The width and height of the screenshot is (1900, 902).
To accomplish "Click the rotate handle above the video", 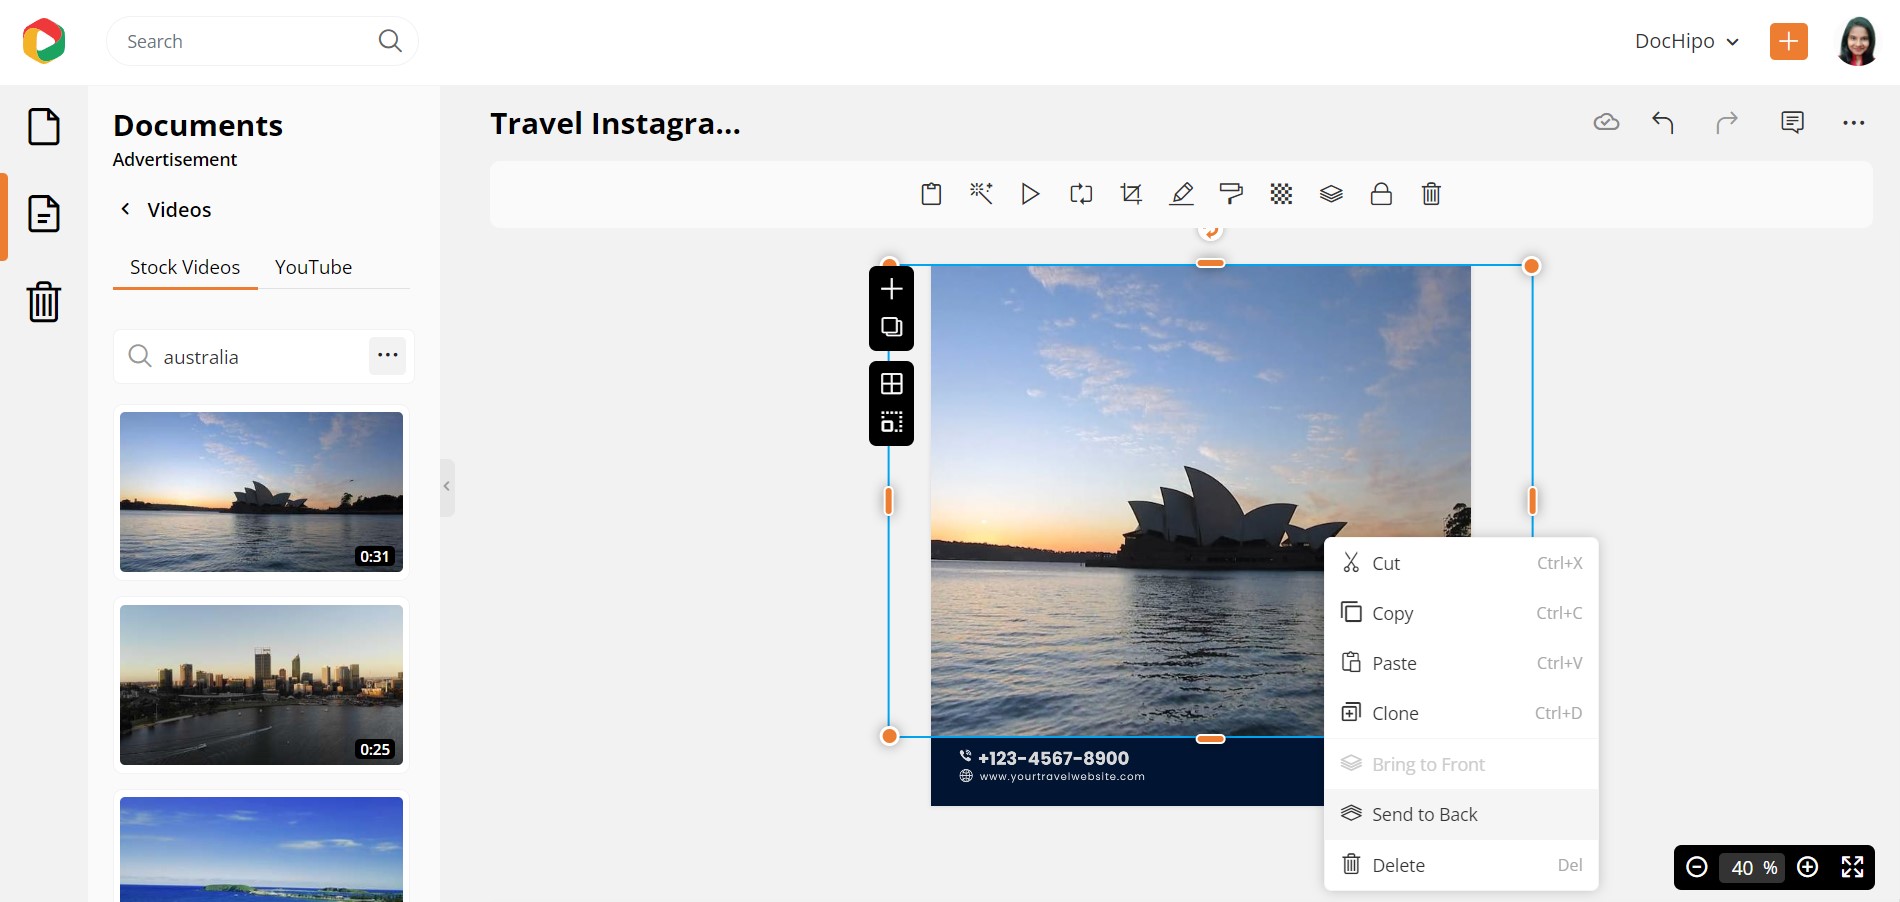I will 1211,232.
